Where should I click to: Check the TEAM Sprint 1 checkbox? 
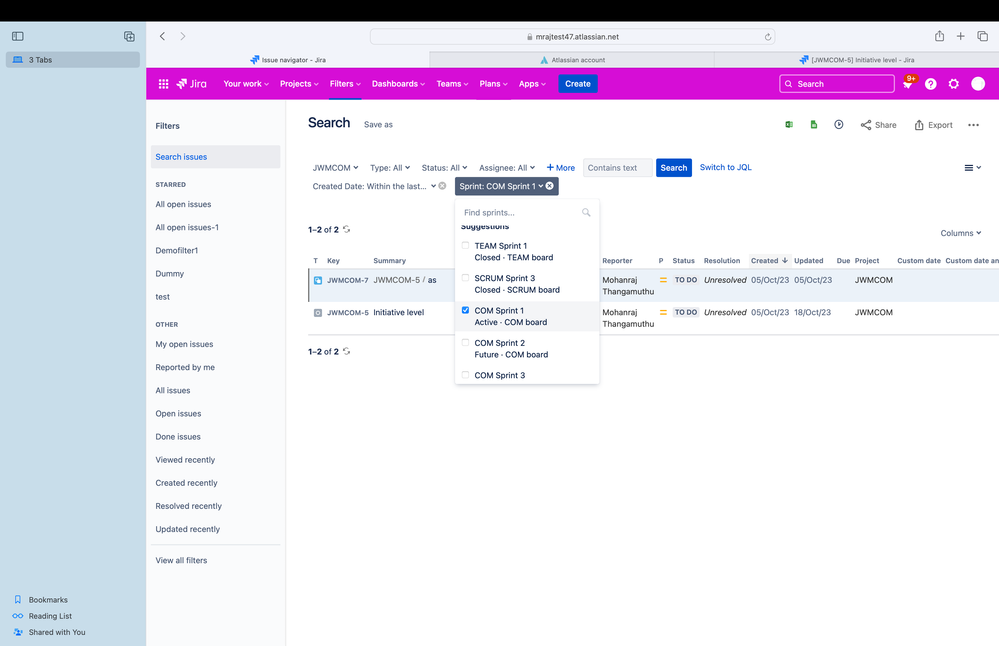pyautogui.click(x=465, y=245)
